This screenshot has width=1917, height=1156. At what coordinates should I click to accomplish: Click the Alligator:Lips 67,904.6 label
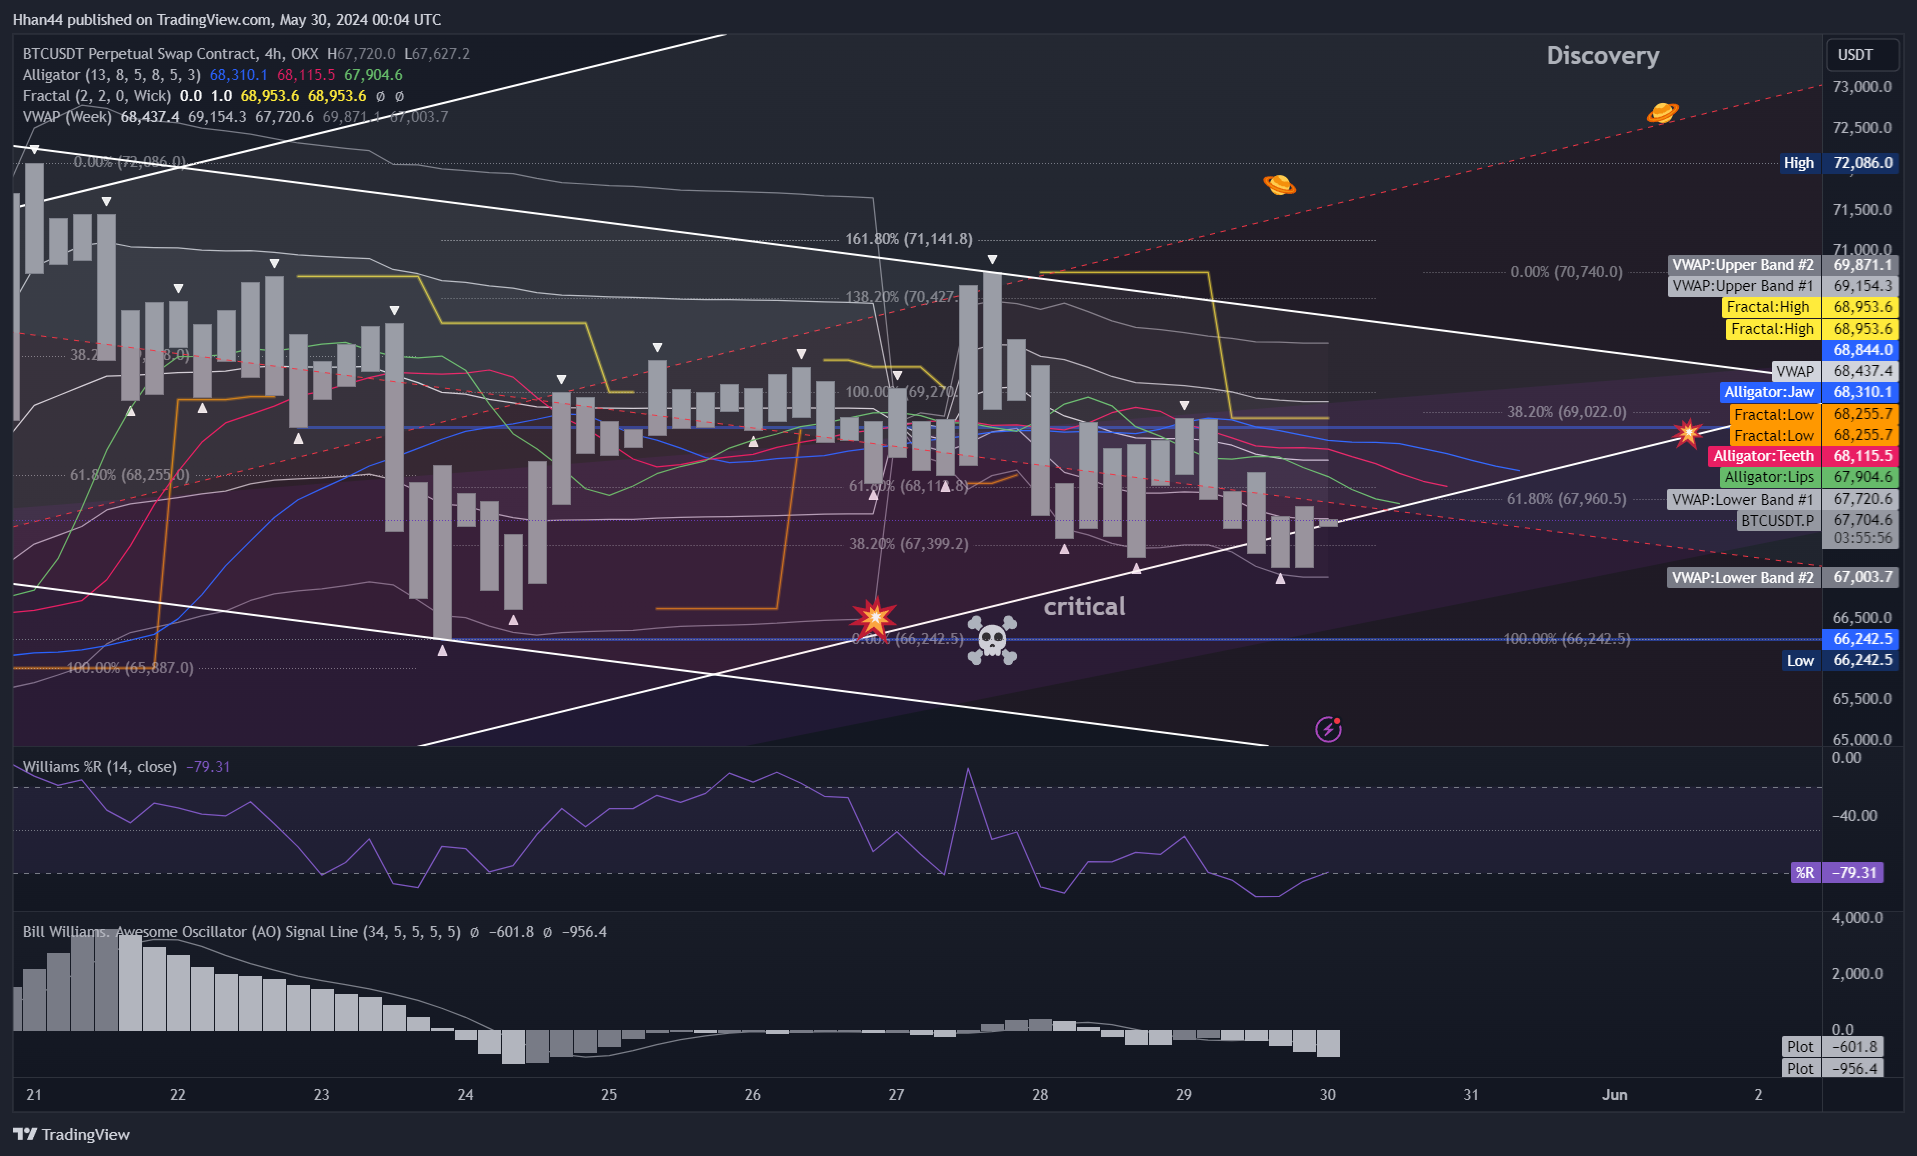click(x=1808, y=477)
